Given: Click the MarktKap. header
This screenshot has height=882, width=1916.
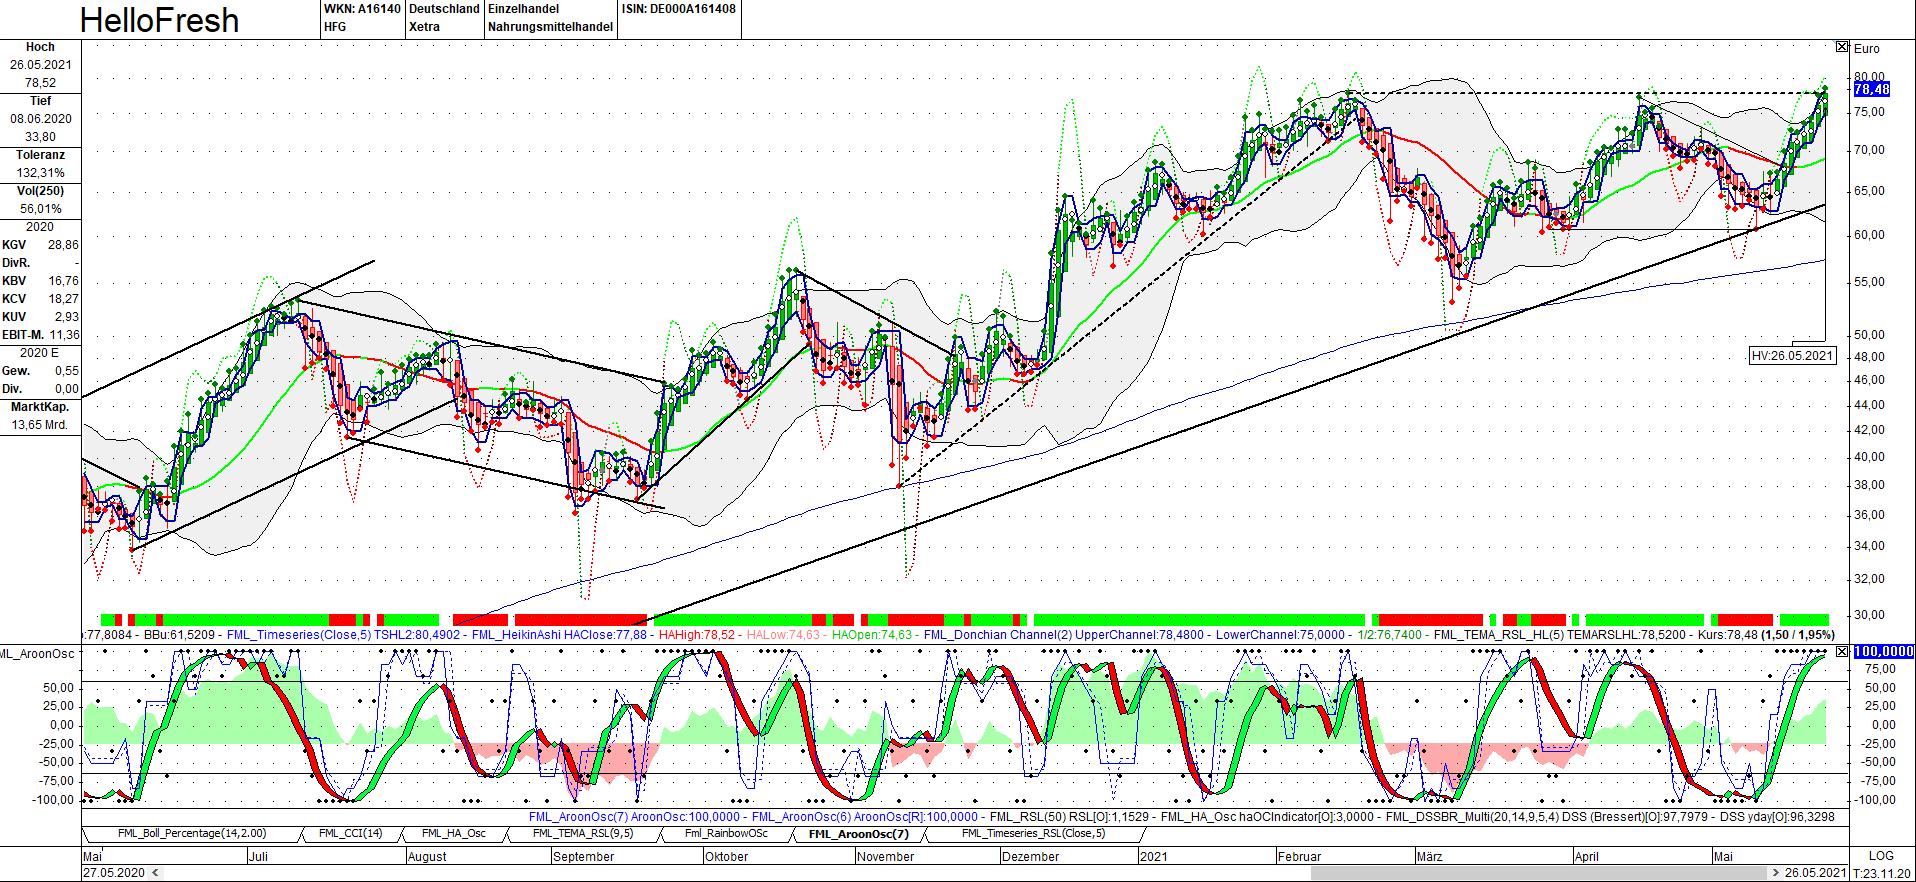Looking at the screenshot, I should coord(40,407).
